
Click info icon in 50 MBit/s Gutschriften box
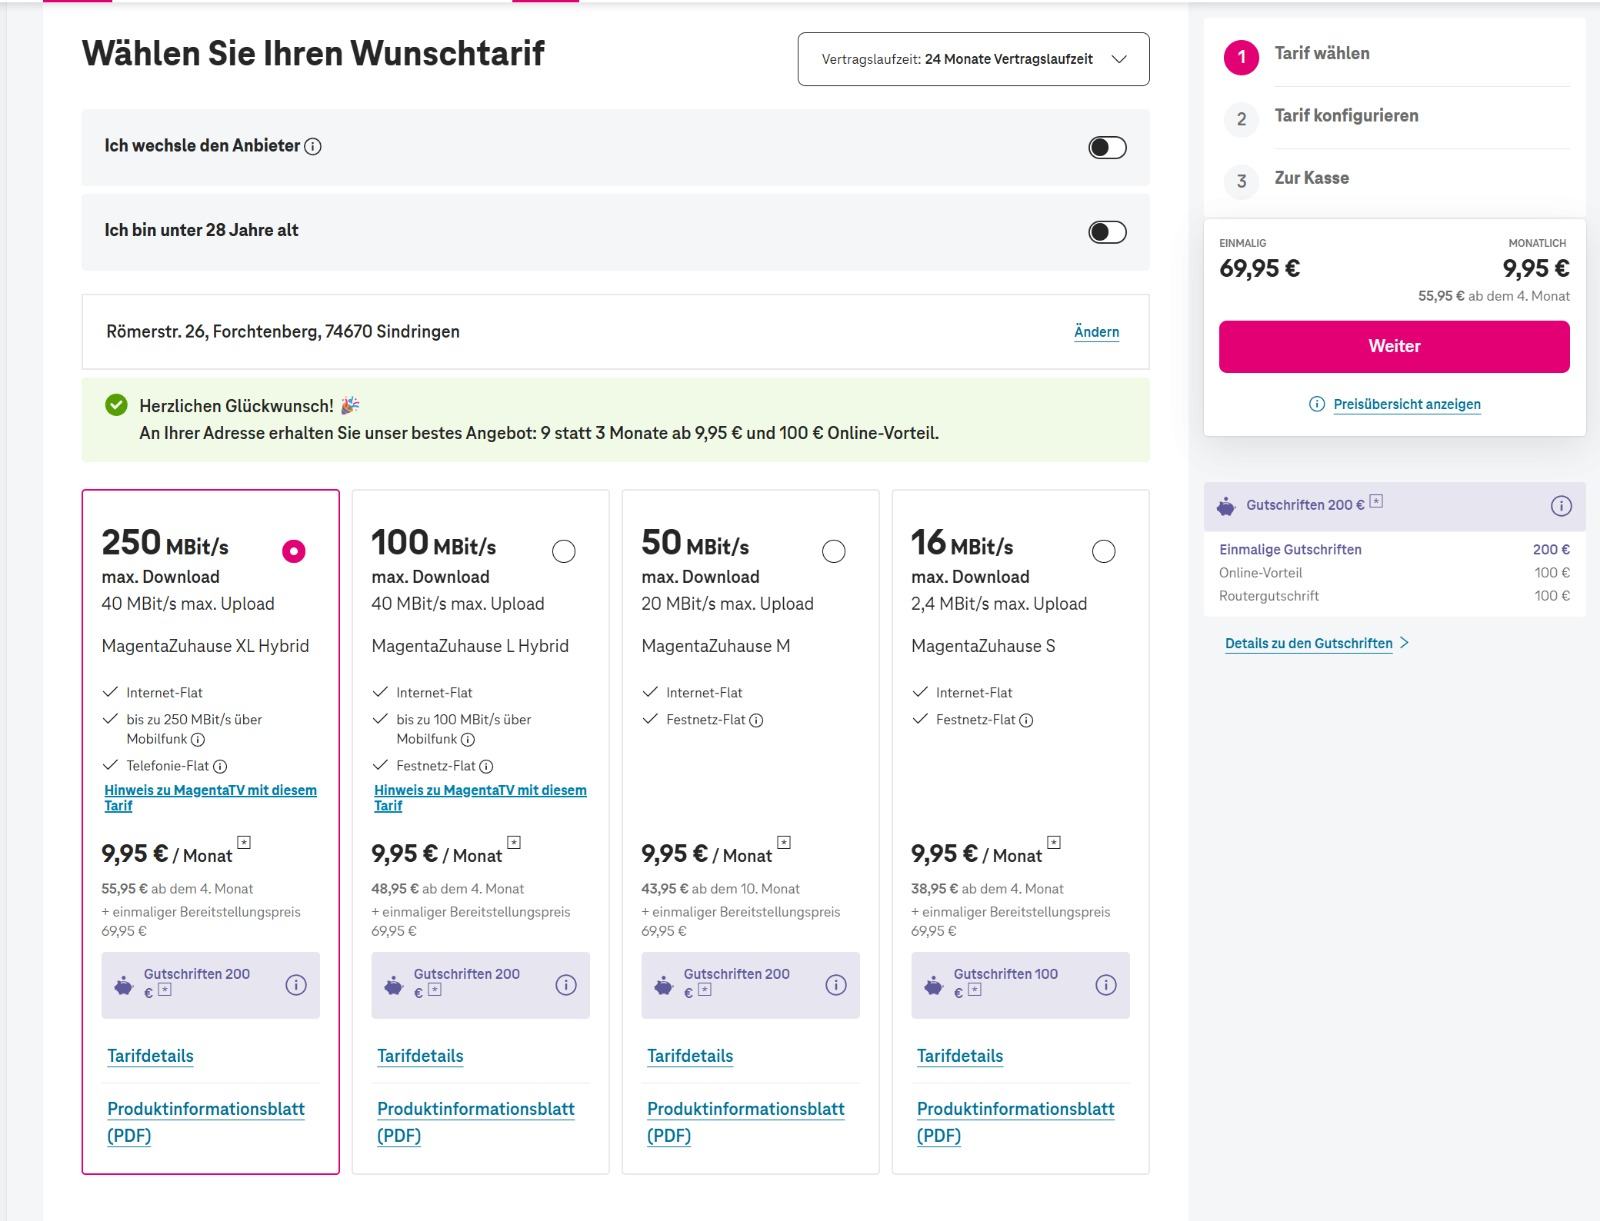[x=836, y=985]
